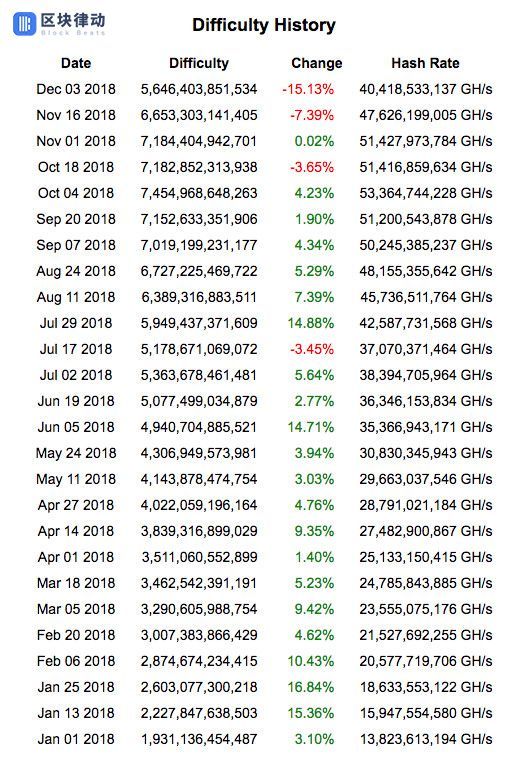Click hash rate 53,364,744,228 GH/s
529x758 pixels.
pos(426,193)
